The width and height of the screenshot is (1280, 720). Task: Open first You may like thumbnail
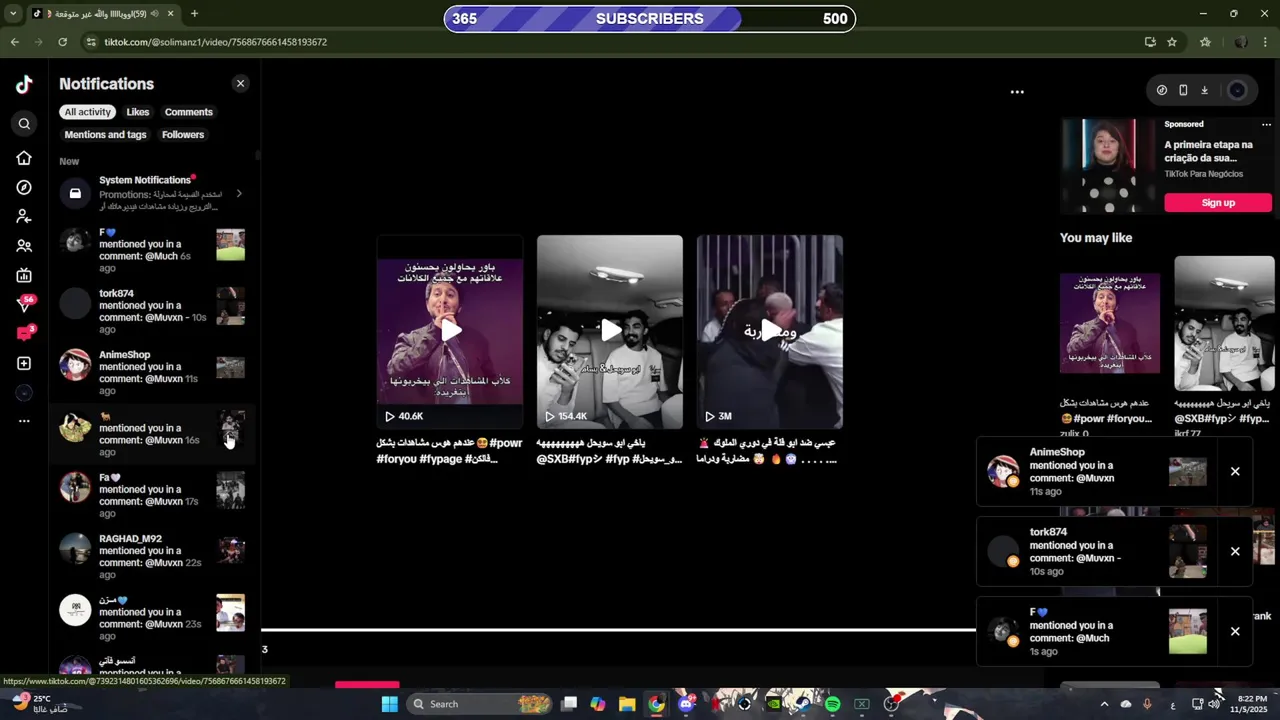(1110, 323)
